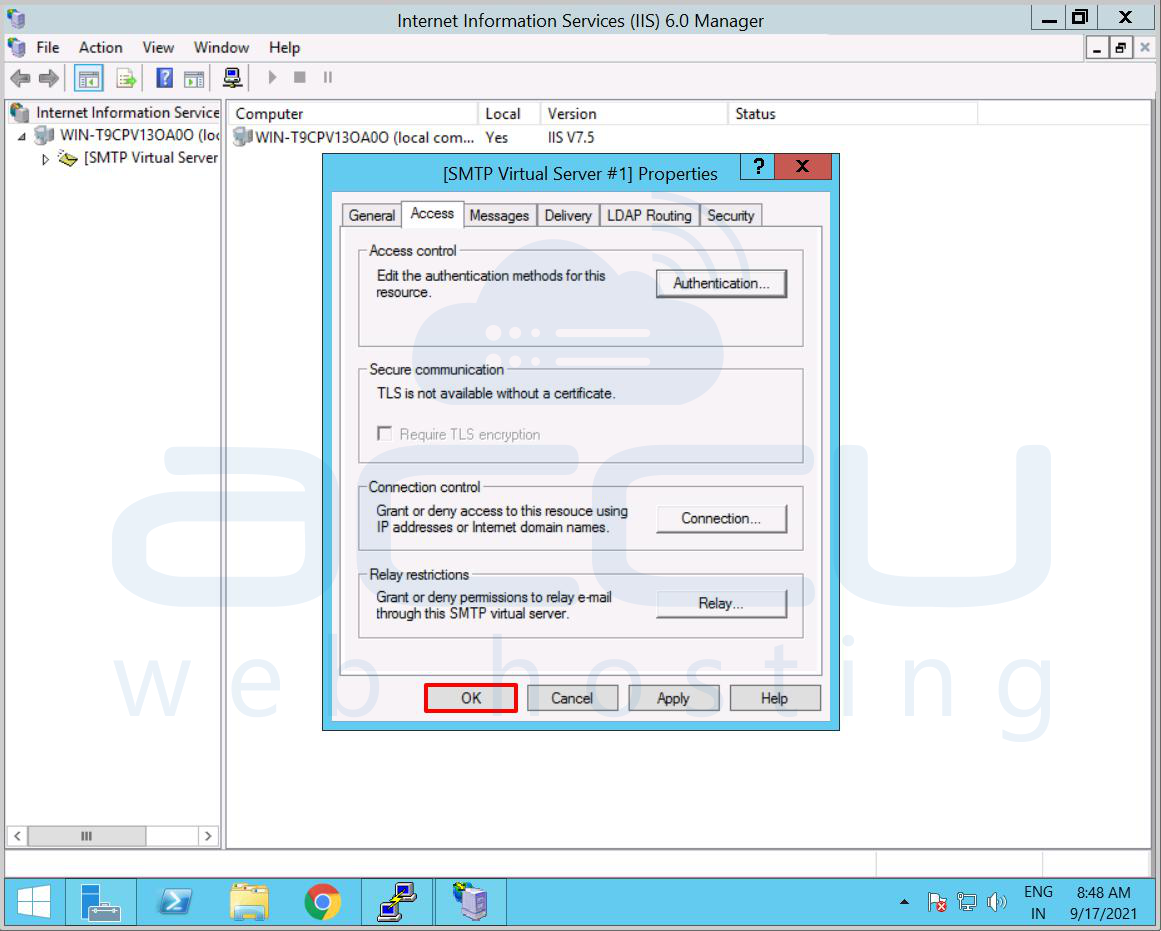This screenshot has width=1161, height=931.
Task: Click the Action Center flag tray icon
Action: click(x=937, y=902)
